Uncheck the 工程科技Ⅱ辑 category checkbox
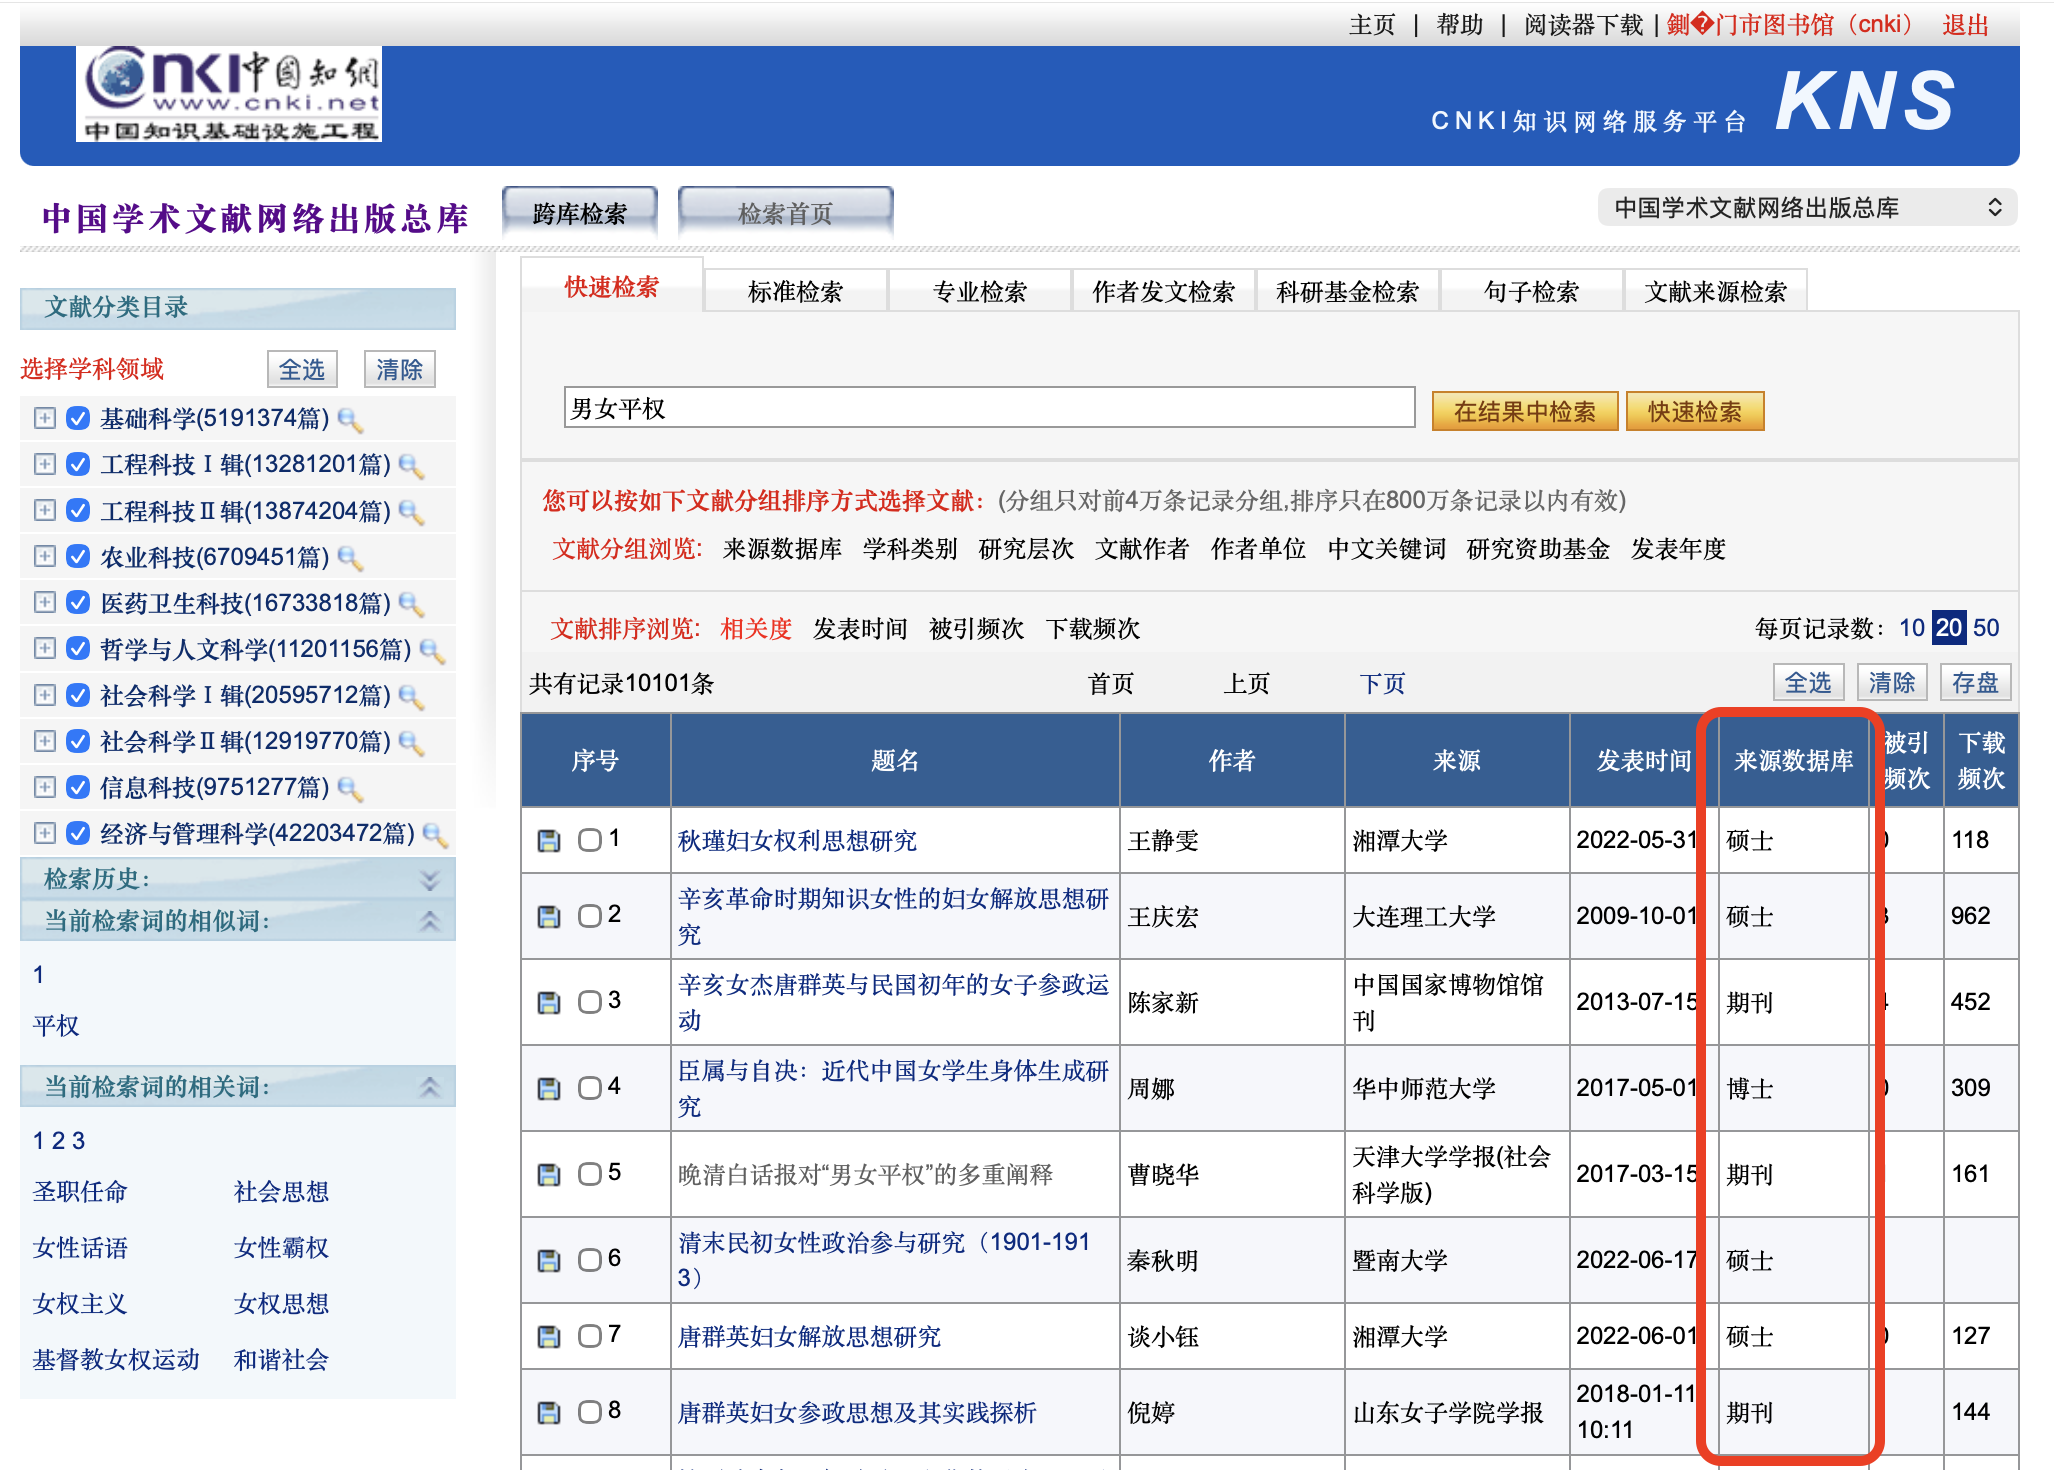Screen dimensions: 2054x1470 [78, 511]
